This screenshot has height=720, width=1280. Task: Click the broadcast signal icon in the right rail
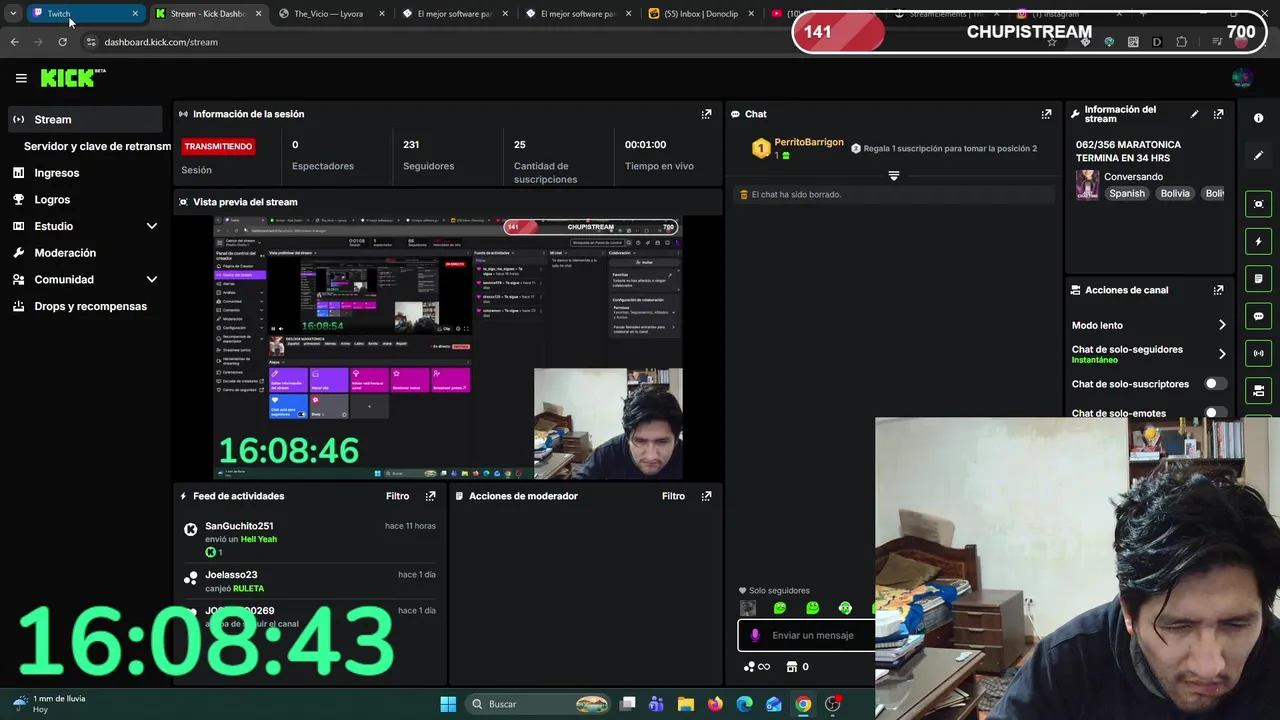[1258, 353]
